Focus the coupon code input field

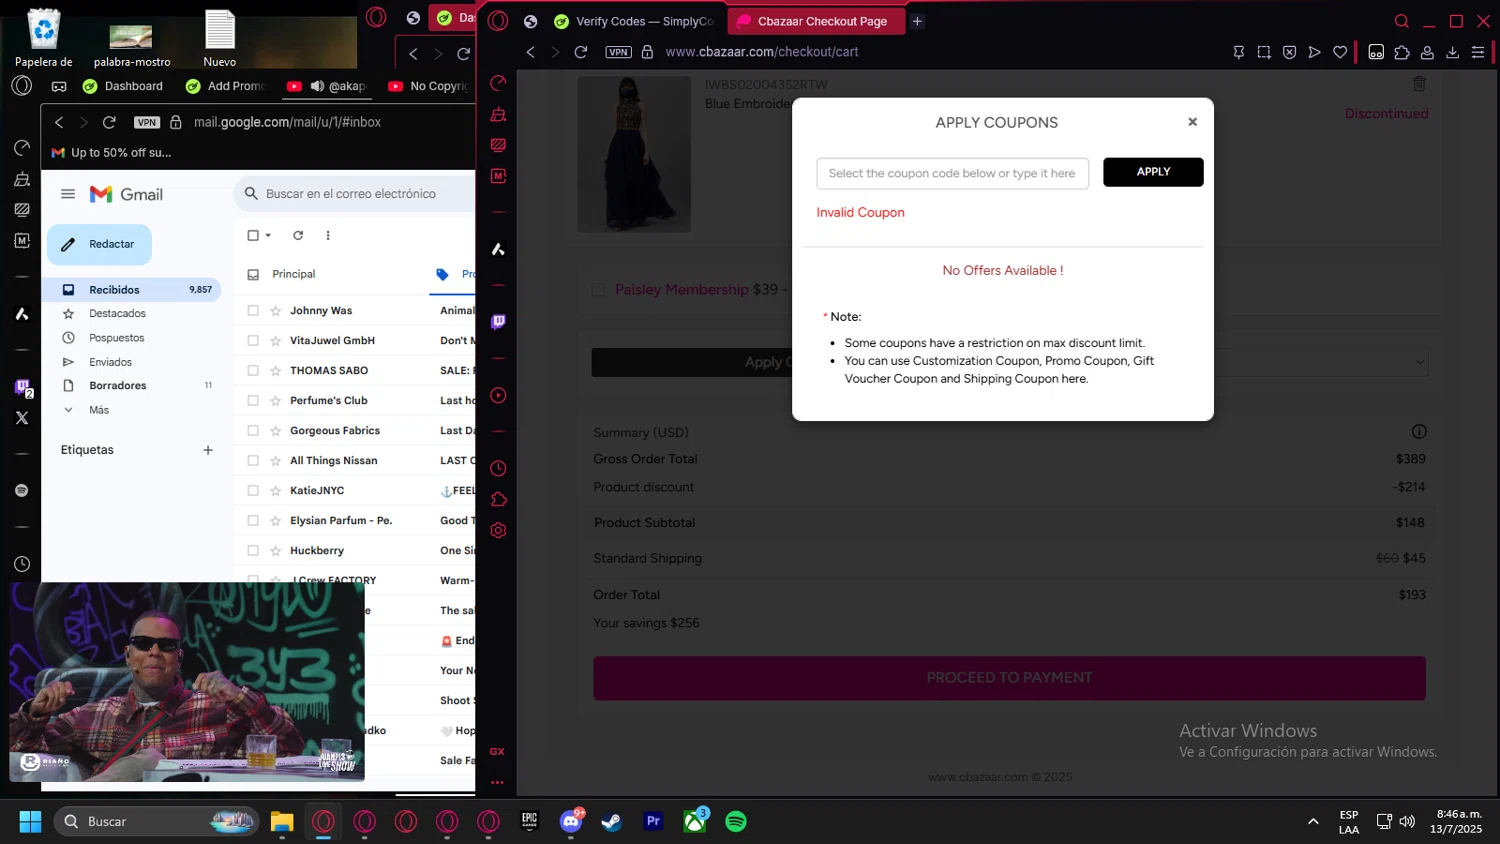click(952, 173)
